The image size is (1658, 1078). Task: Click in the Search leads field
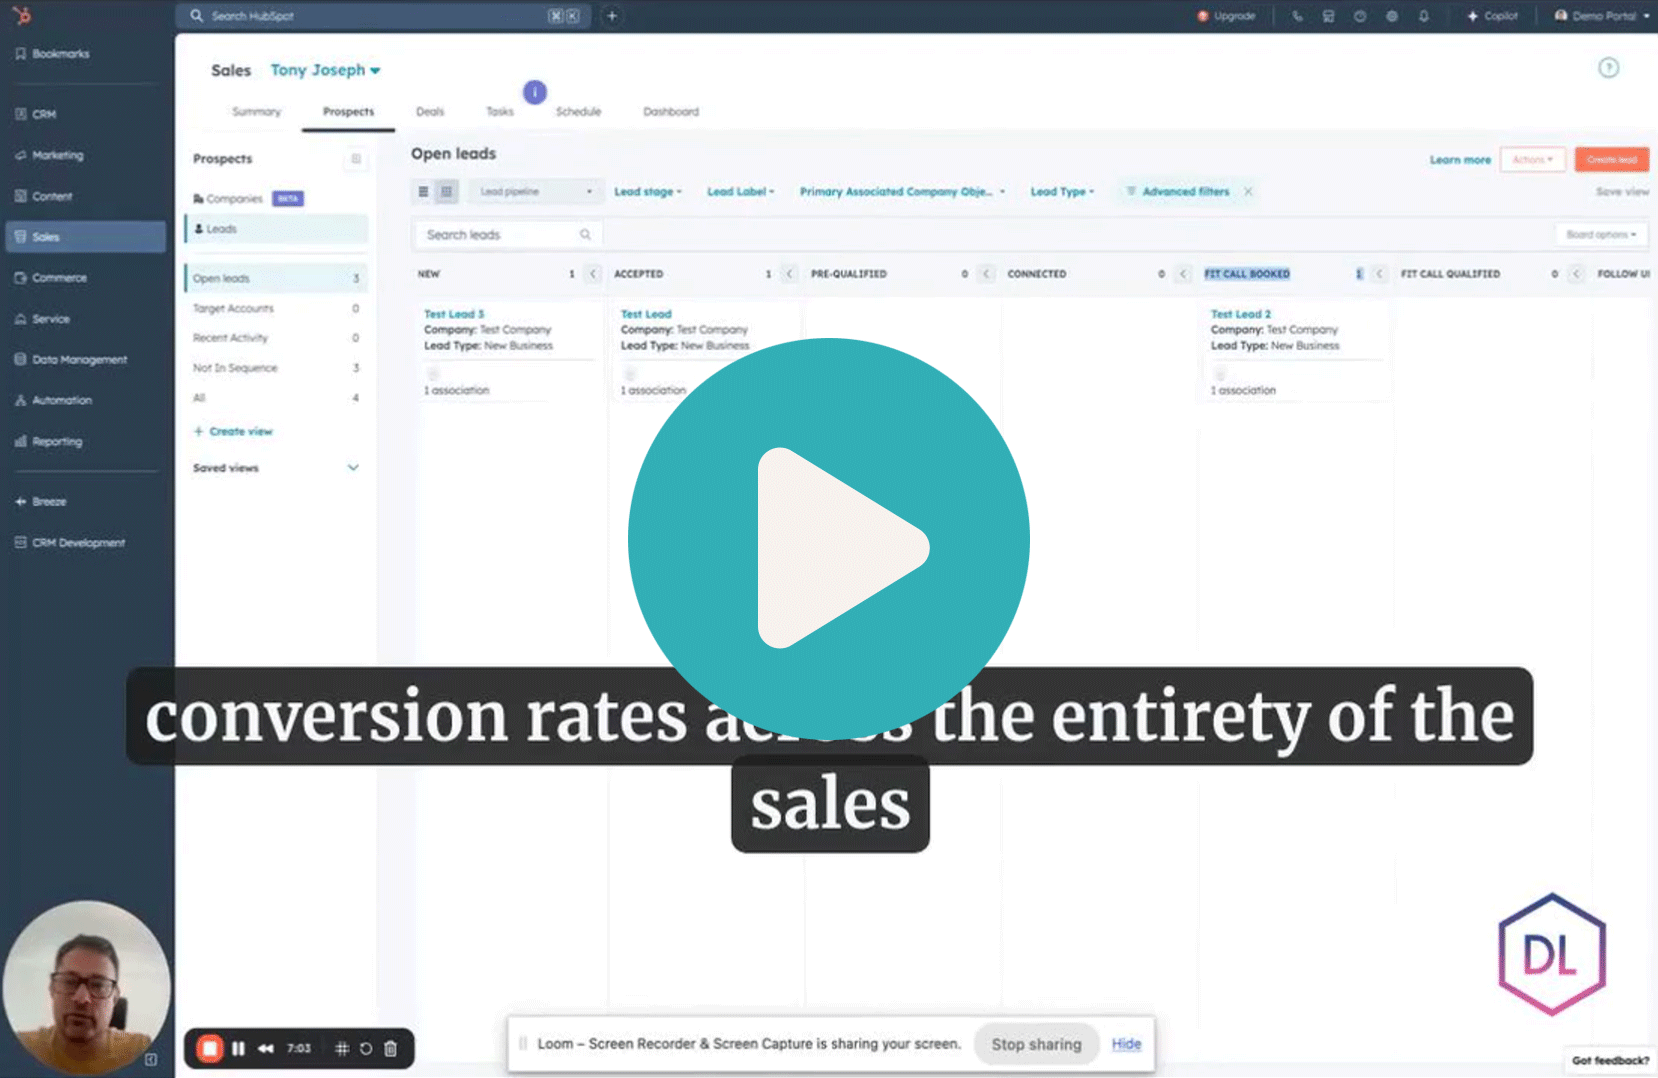coord(508,235)
